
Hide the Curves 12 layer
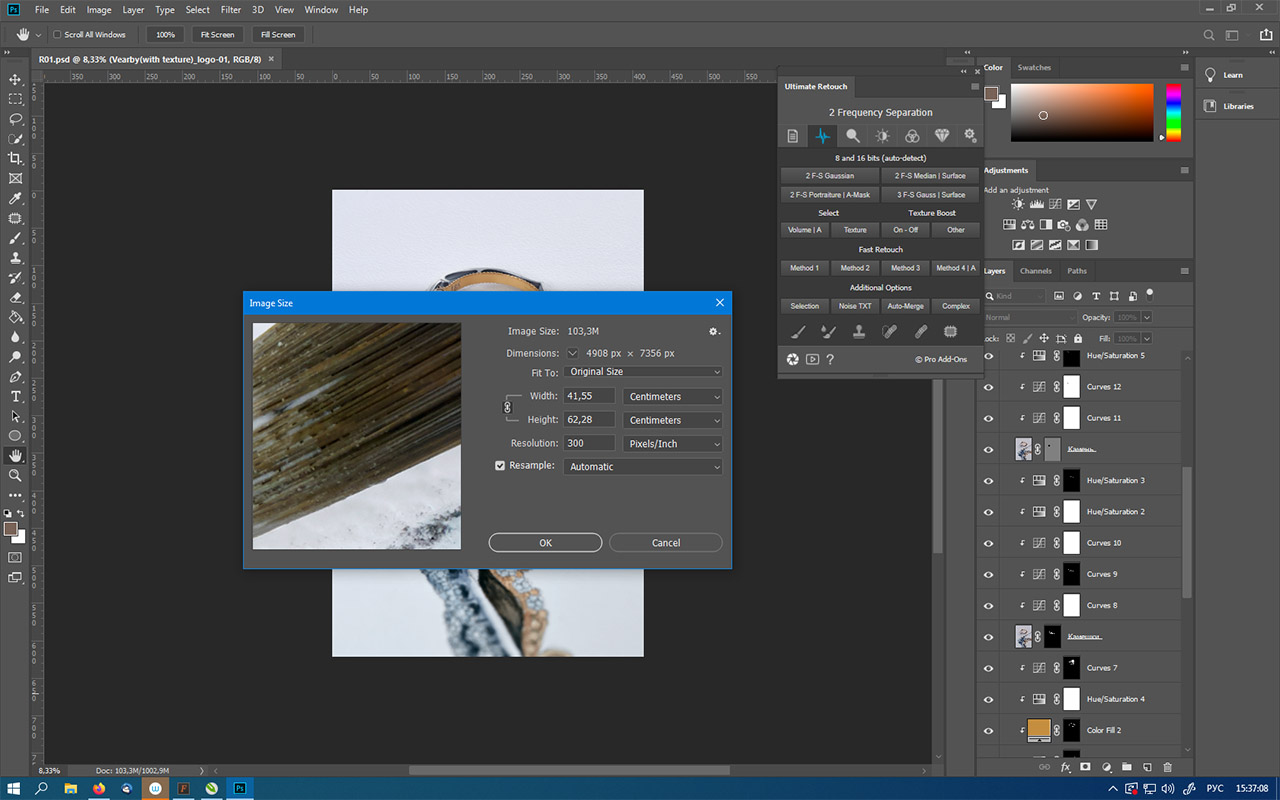[x=988, y=387]
